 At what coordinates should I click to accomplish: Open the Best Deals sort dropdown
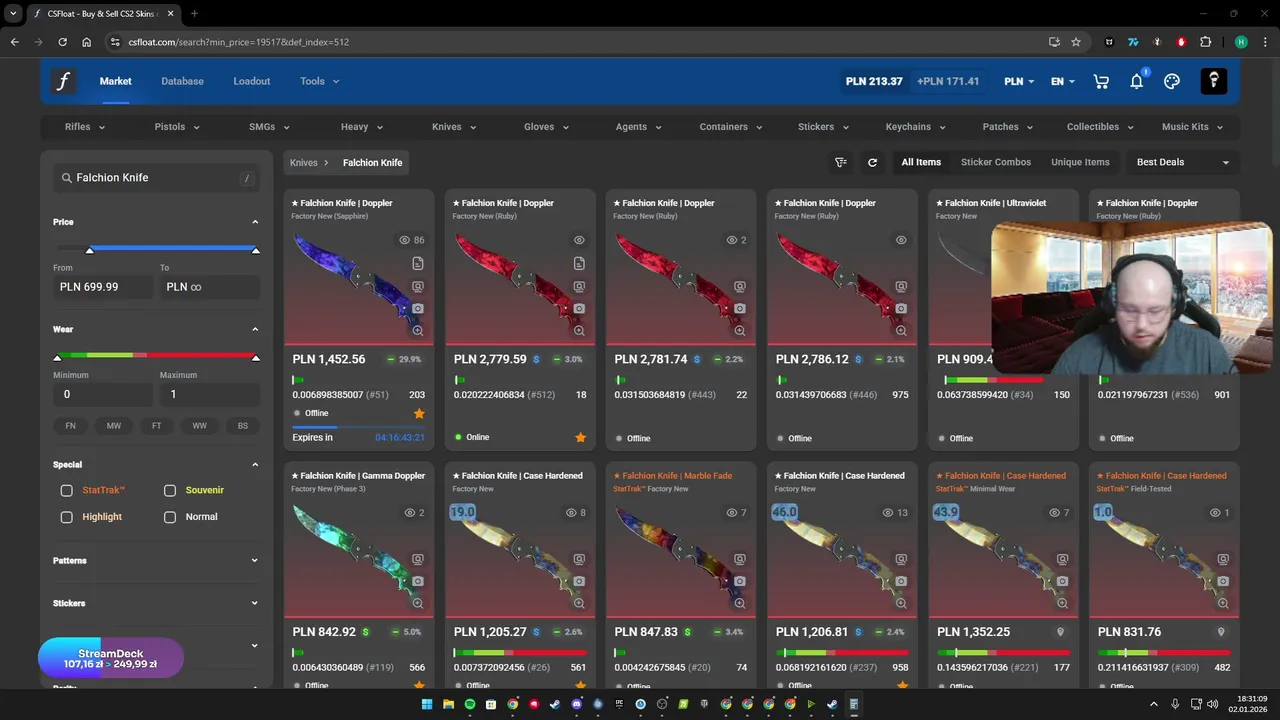(1182, 162)
